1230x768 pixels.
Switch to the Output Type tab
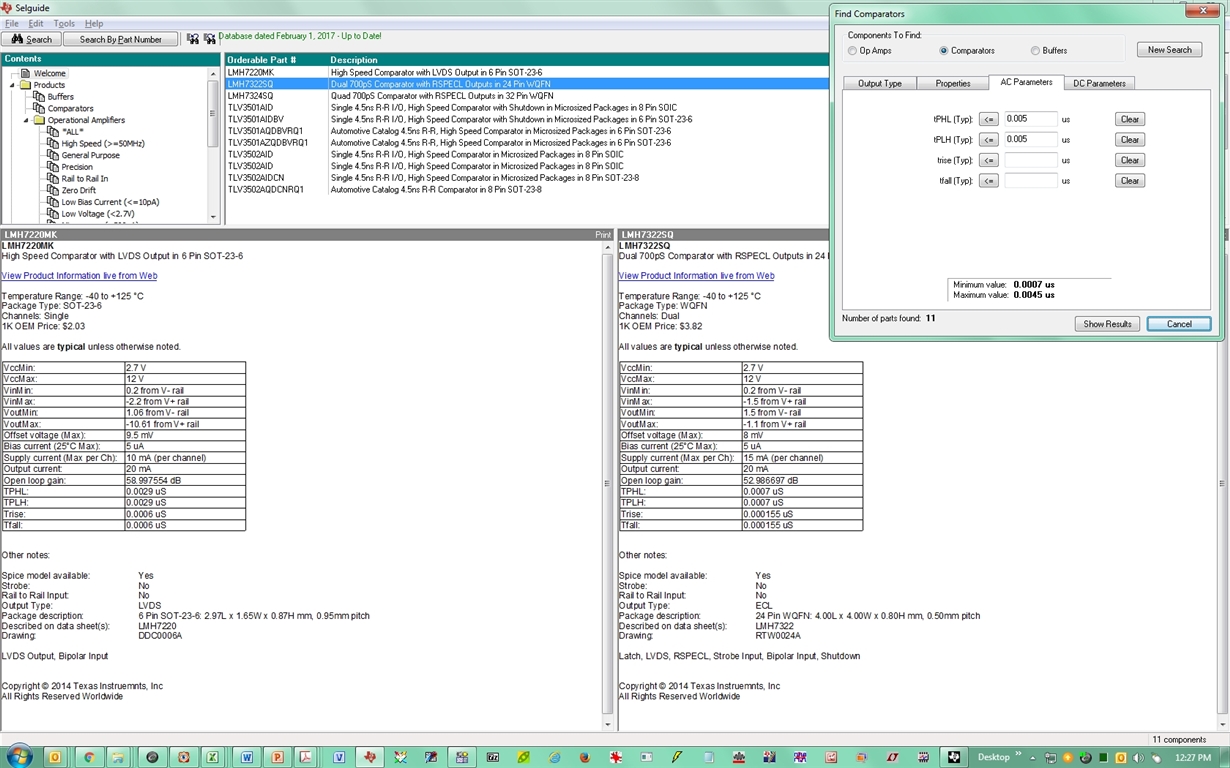(880, 83)
